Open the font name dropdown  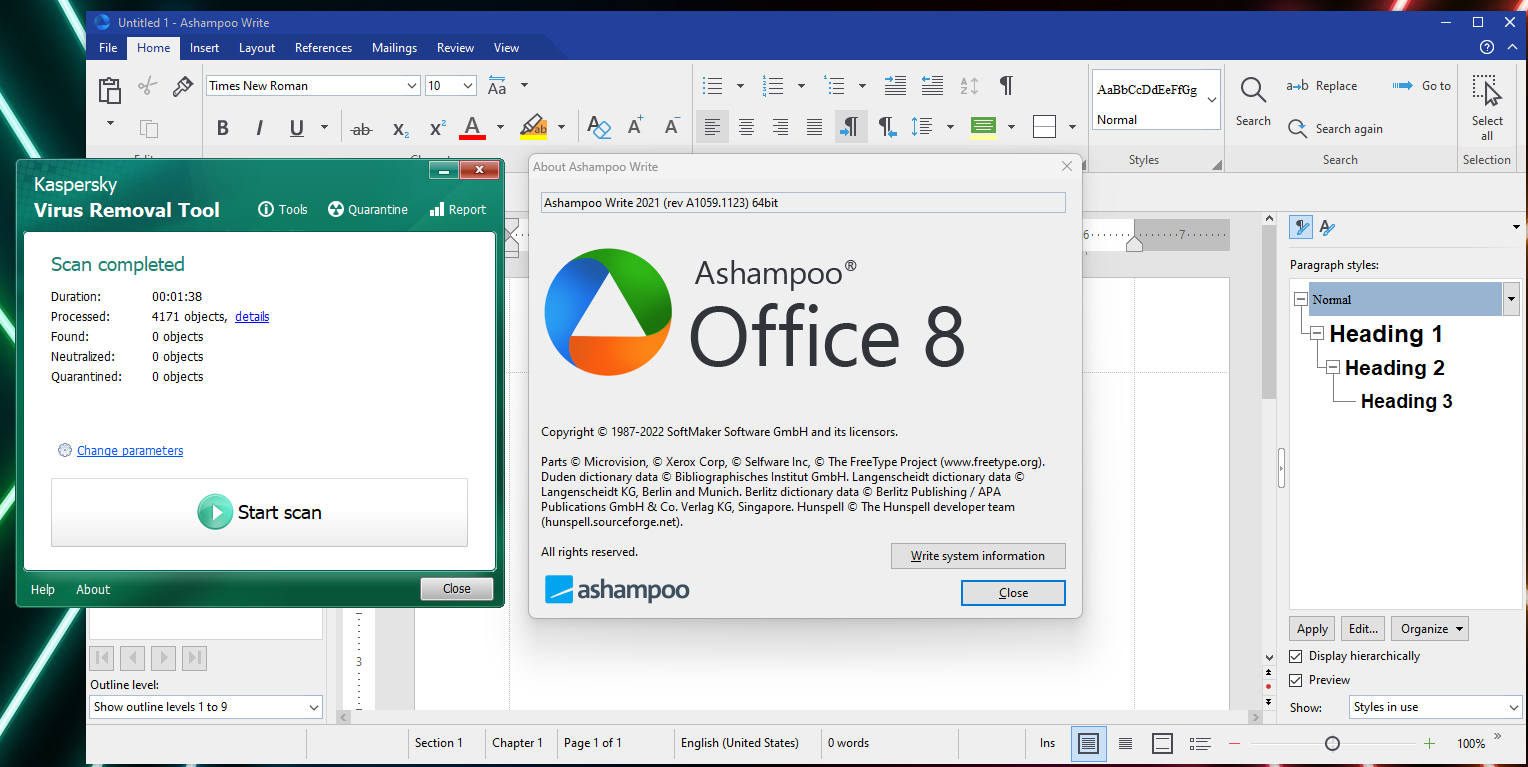(412, 86)
